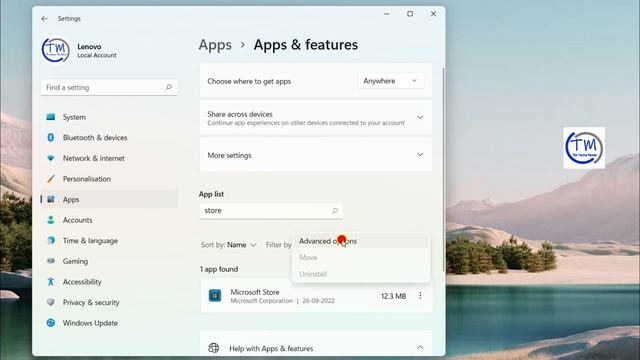The image size is (640, 360).
Task: Select Move in the context menu
Action: (361, 258)
